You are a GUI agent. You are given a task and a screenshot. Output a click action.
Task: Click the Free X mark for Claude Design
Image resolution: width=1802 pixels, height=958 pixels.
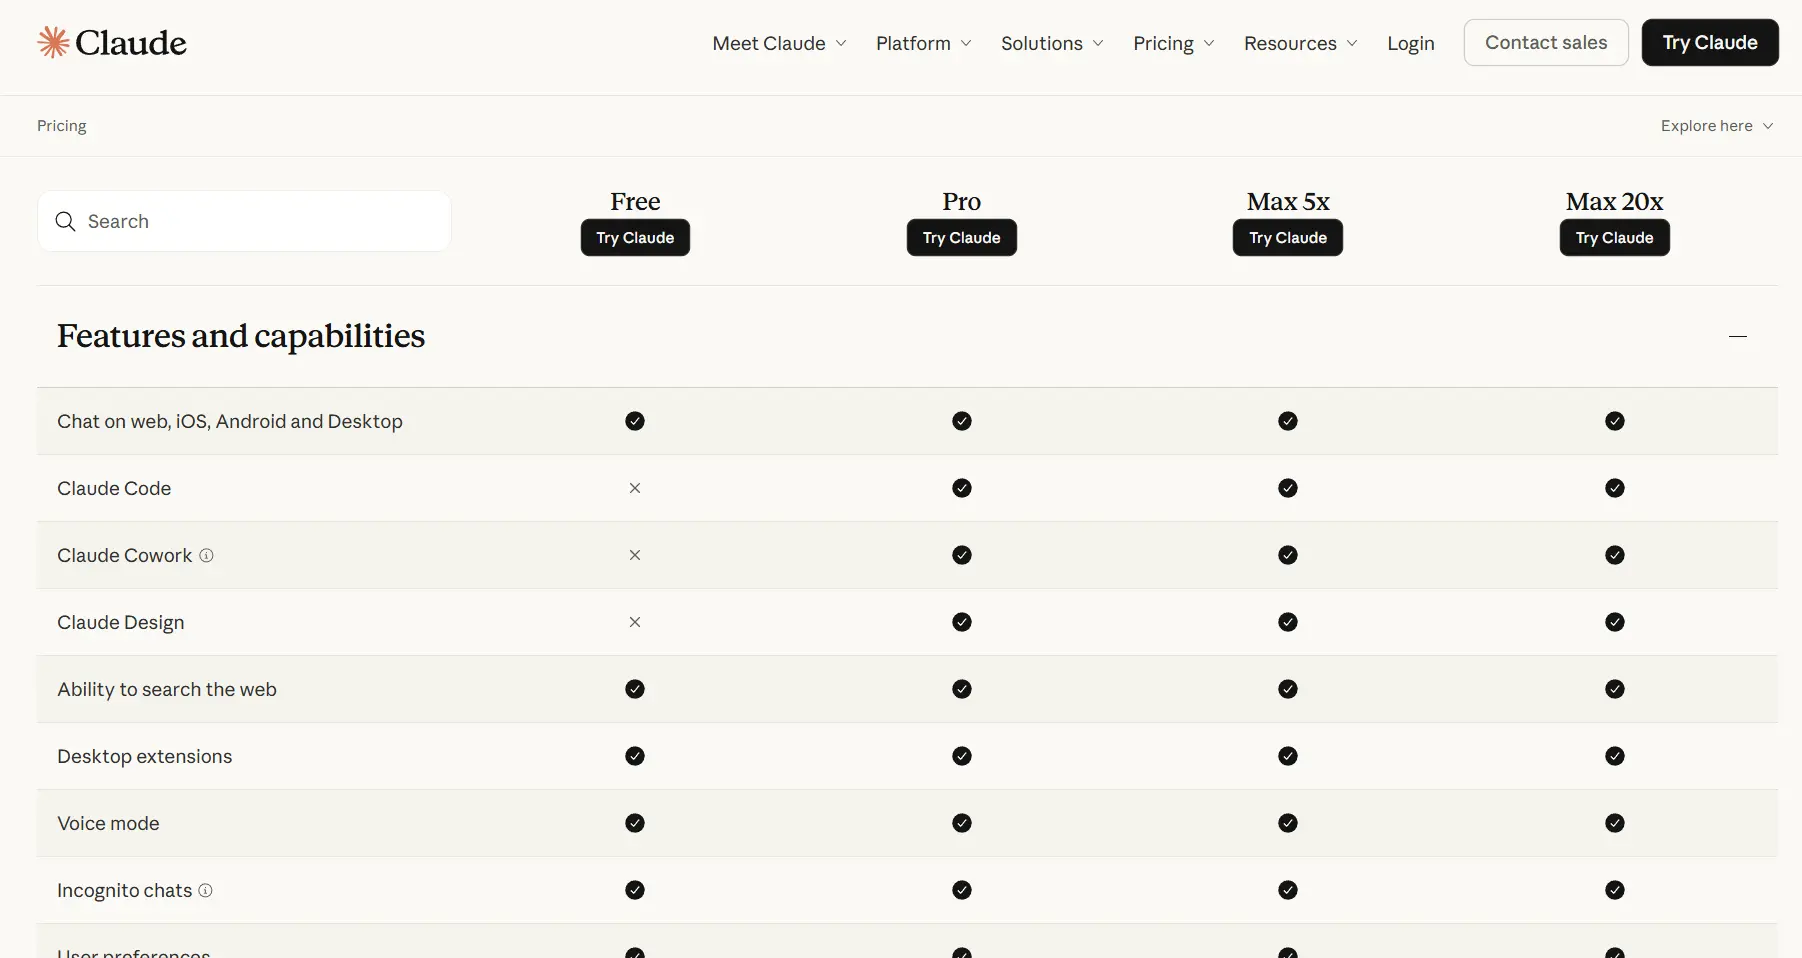point(635,622)
